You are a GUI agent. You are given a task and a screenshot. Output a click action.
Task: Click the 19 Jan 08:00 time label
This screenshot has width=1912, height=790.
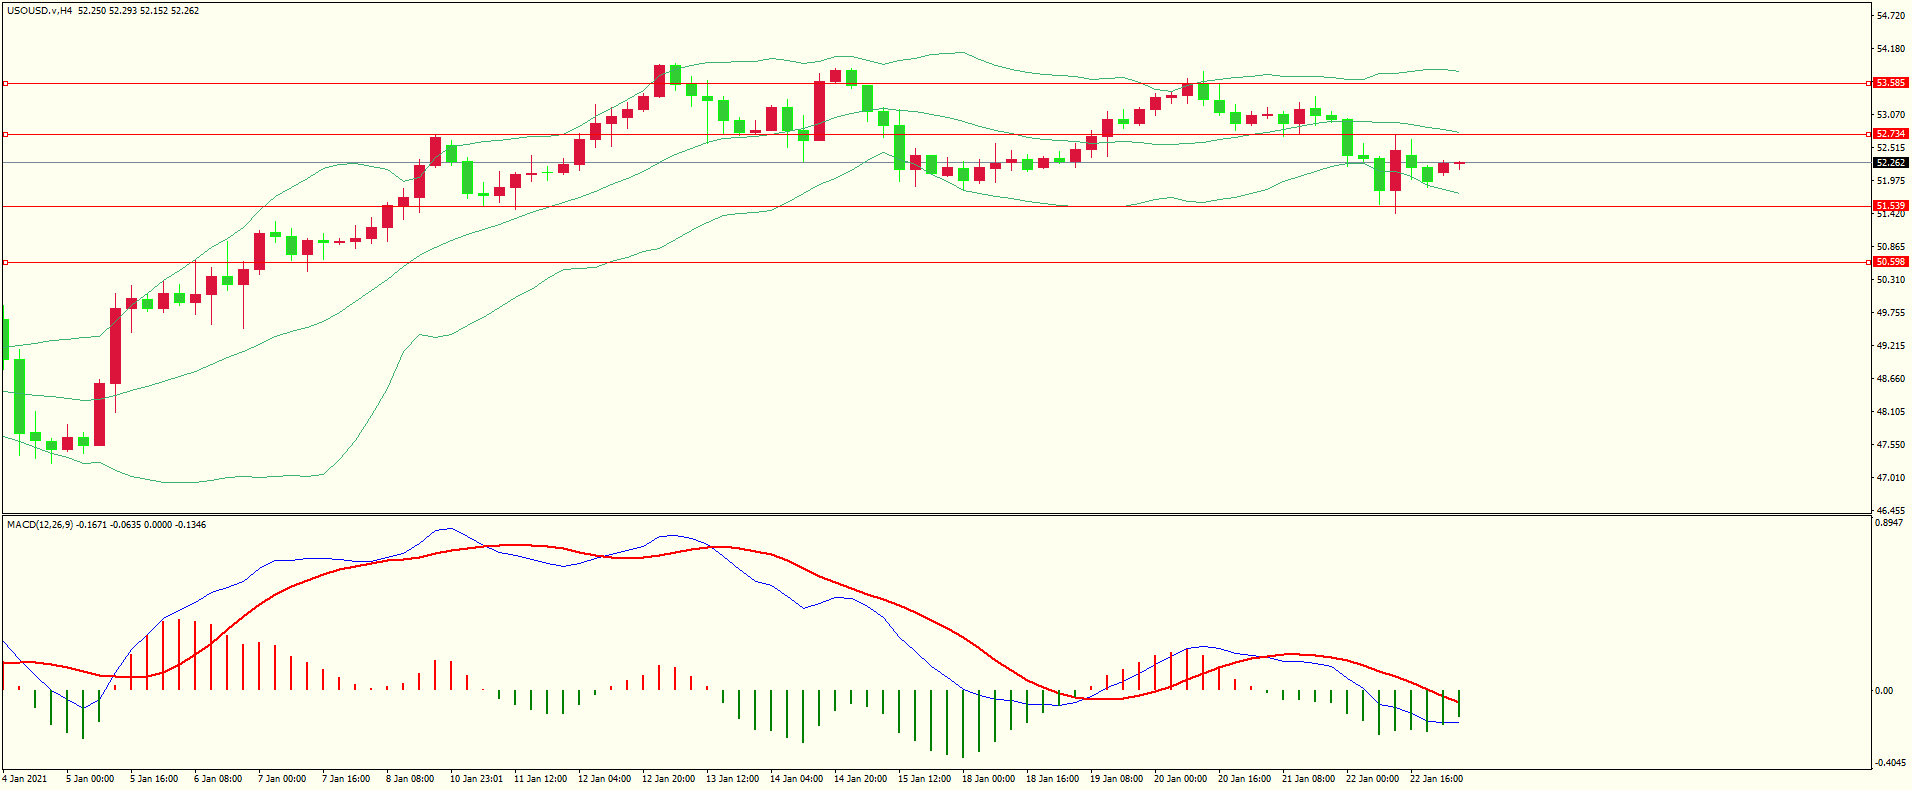coord(1116,779)
